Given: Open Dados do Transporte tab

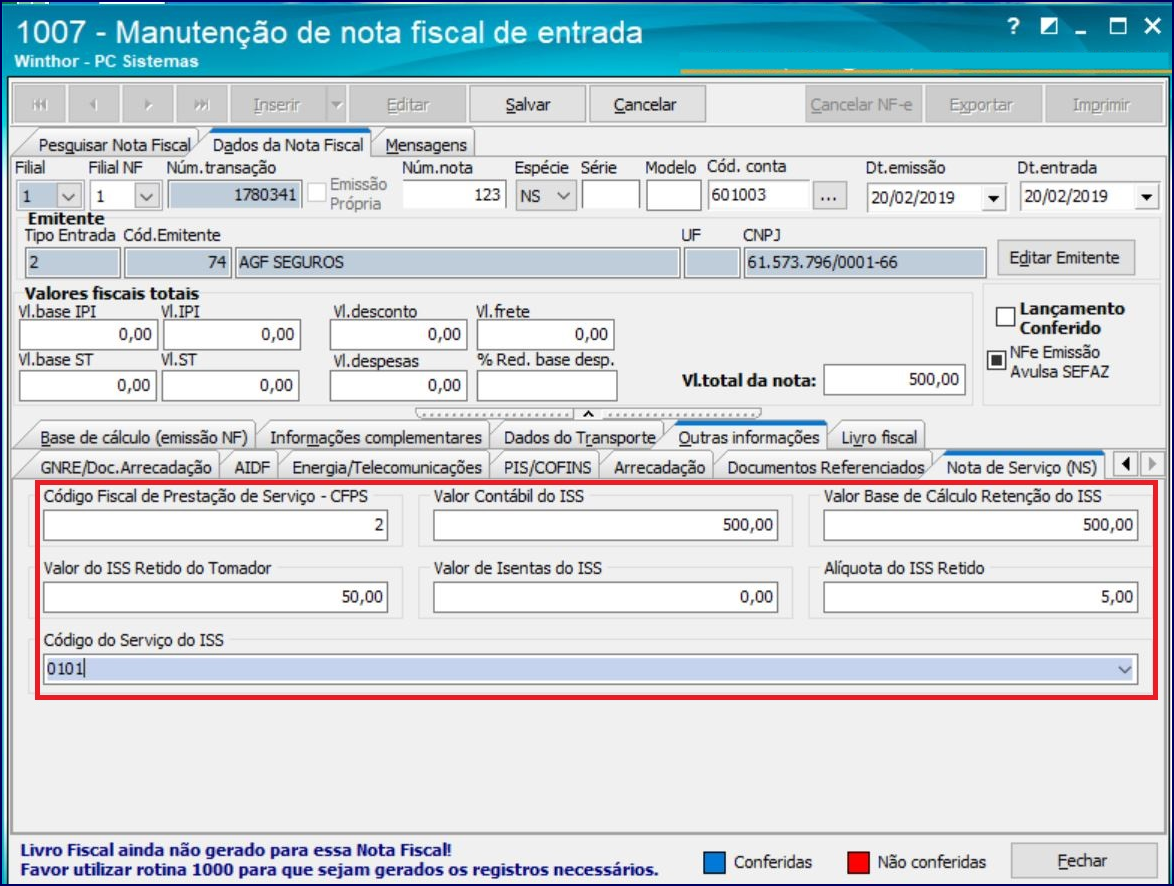Looking at the screenshot, I should 580,437.
